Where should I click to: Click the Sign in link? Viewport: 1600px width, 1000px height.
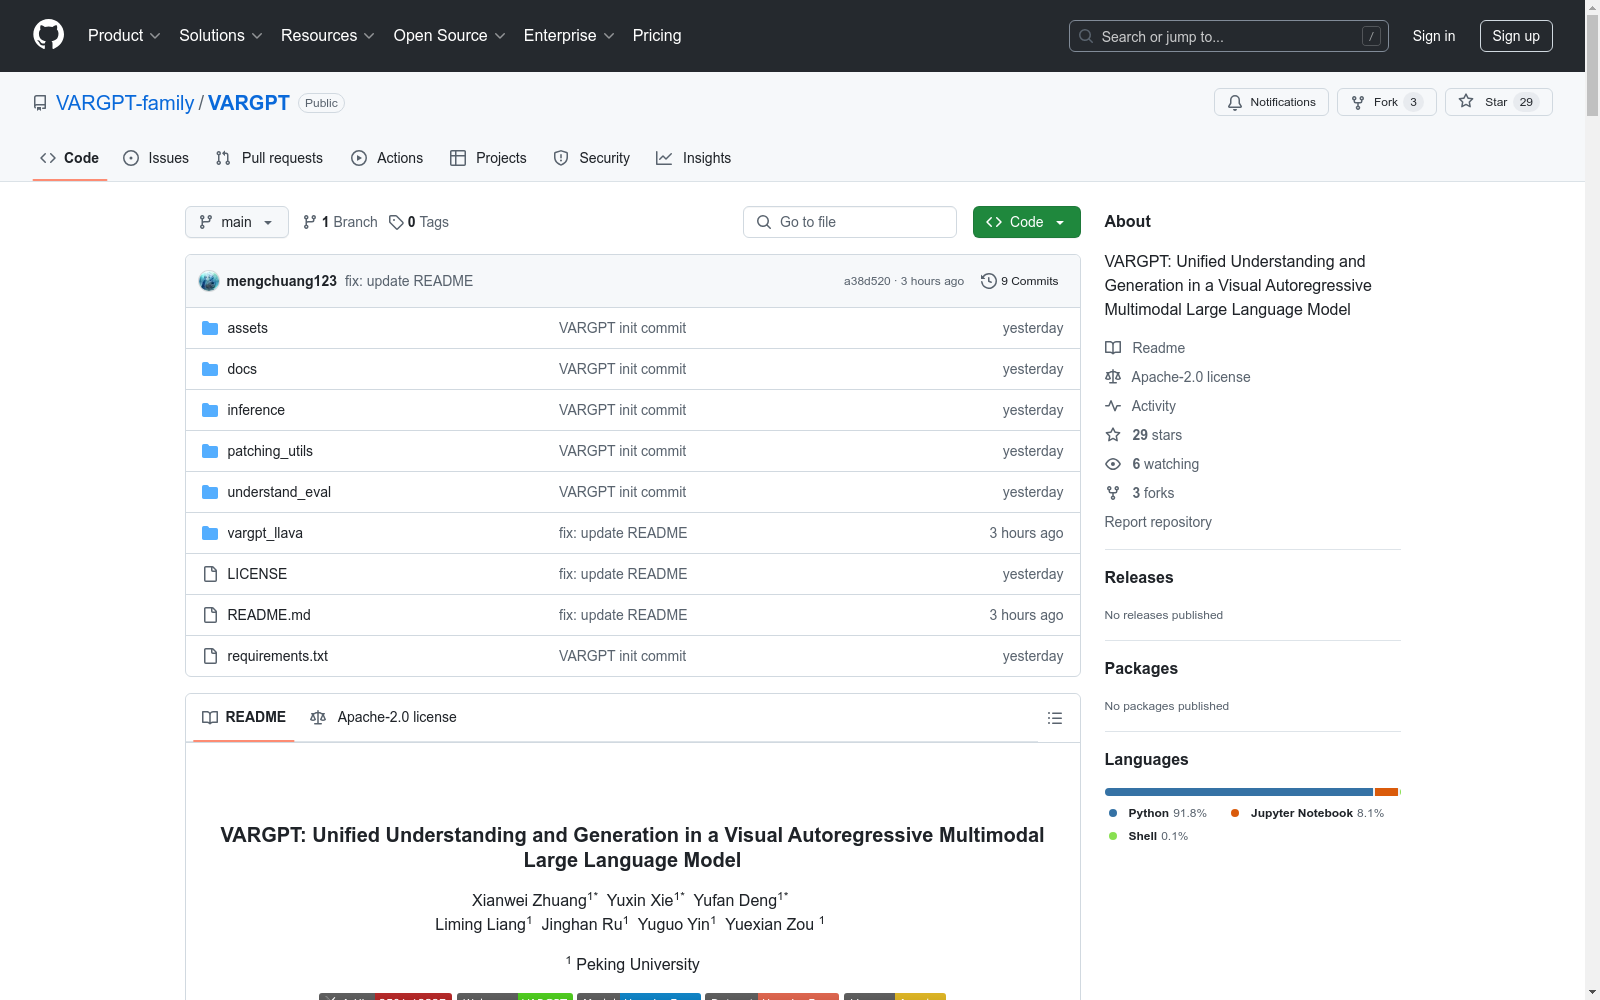[1434, 36]
